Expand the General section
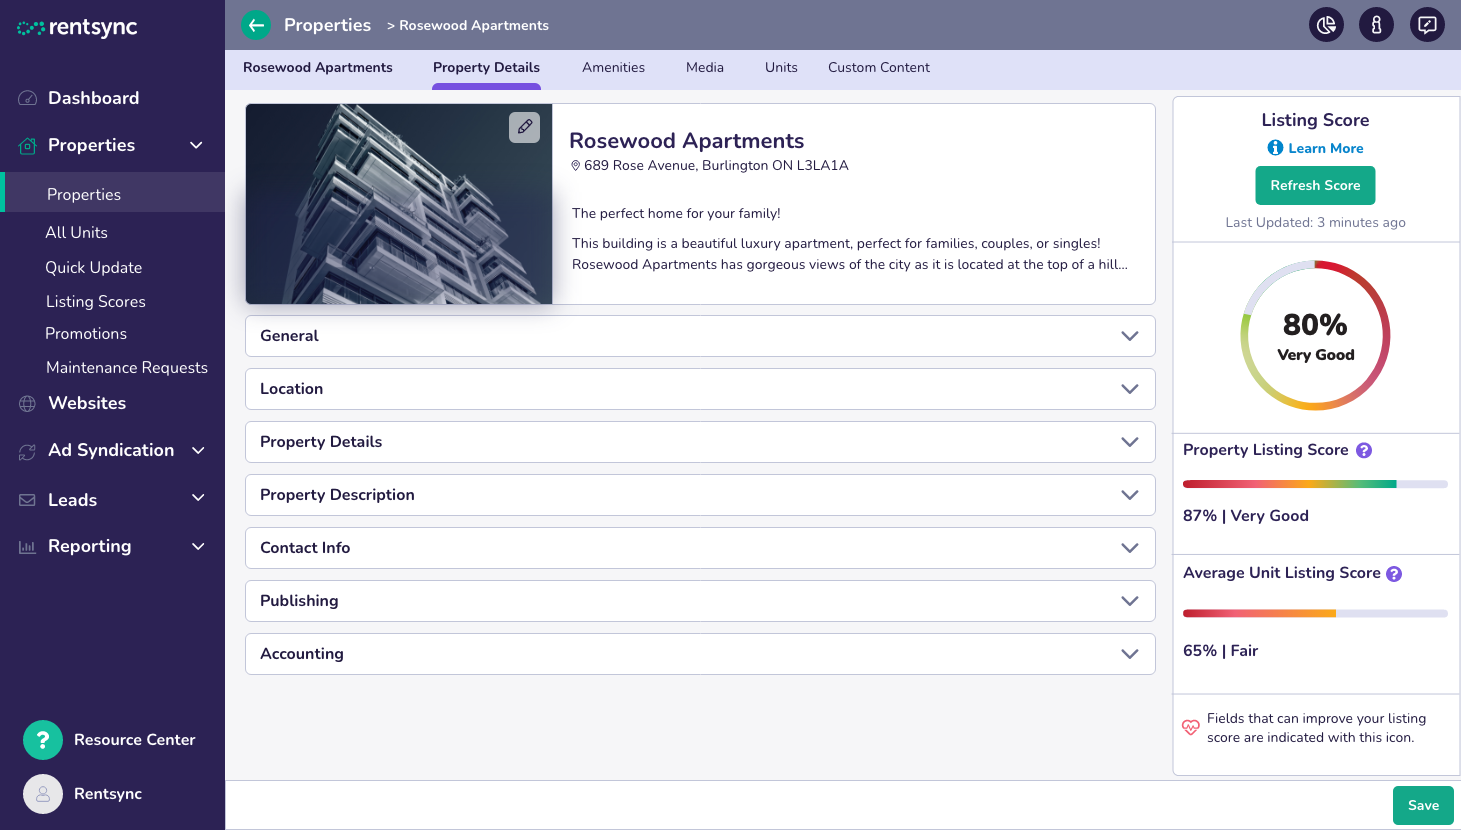 [700, 336]
